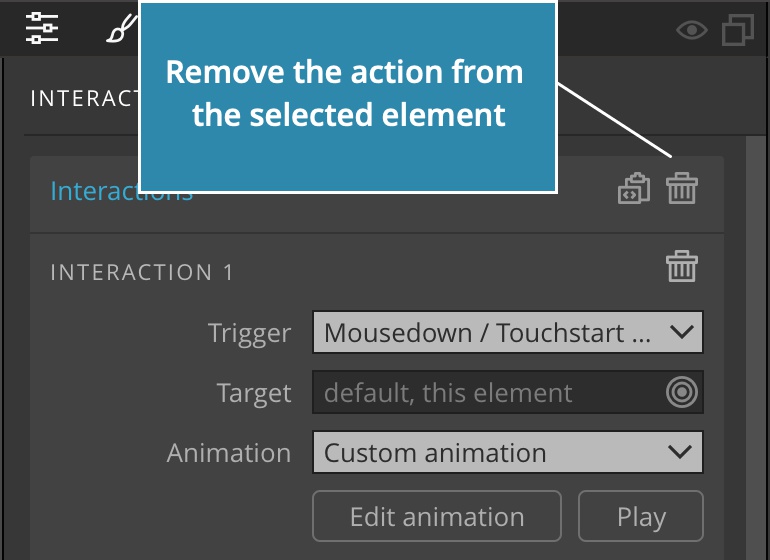Image resolution: width=770 pixels, height=560 pixels.
Task: Open the Trigger dropdown
Action: tap(508, 332)
